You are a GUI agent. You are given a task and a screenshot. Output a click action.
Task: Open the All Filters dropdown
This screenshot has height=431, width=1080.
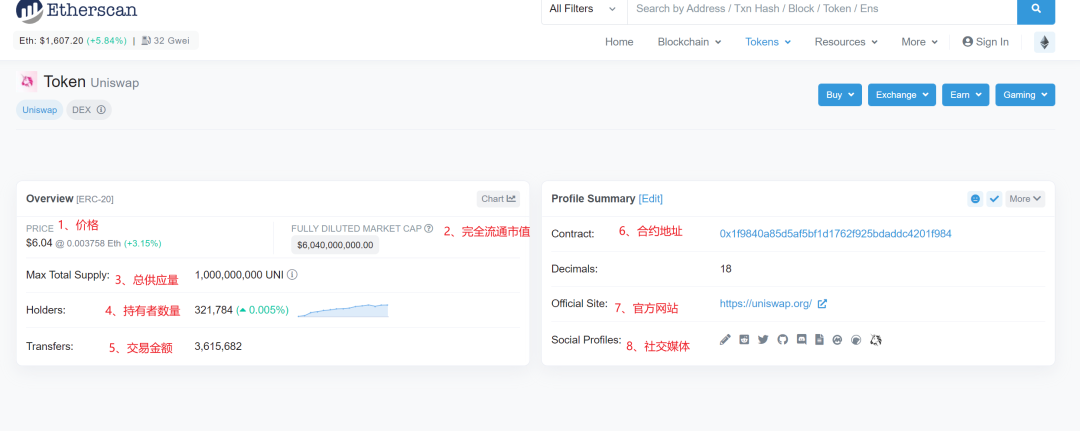tap(583, 9)
